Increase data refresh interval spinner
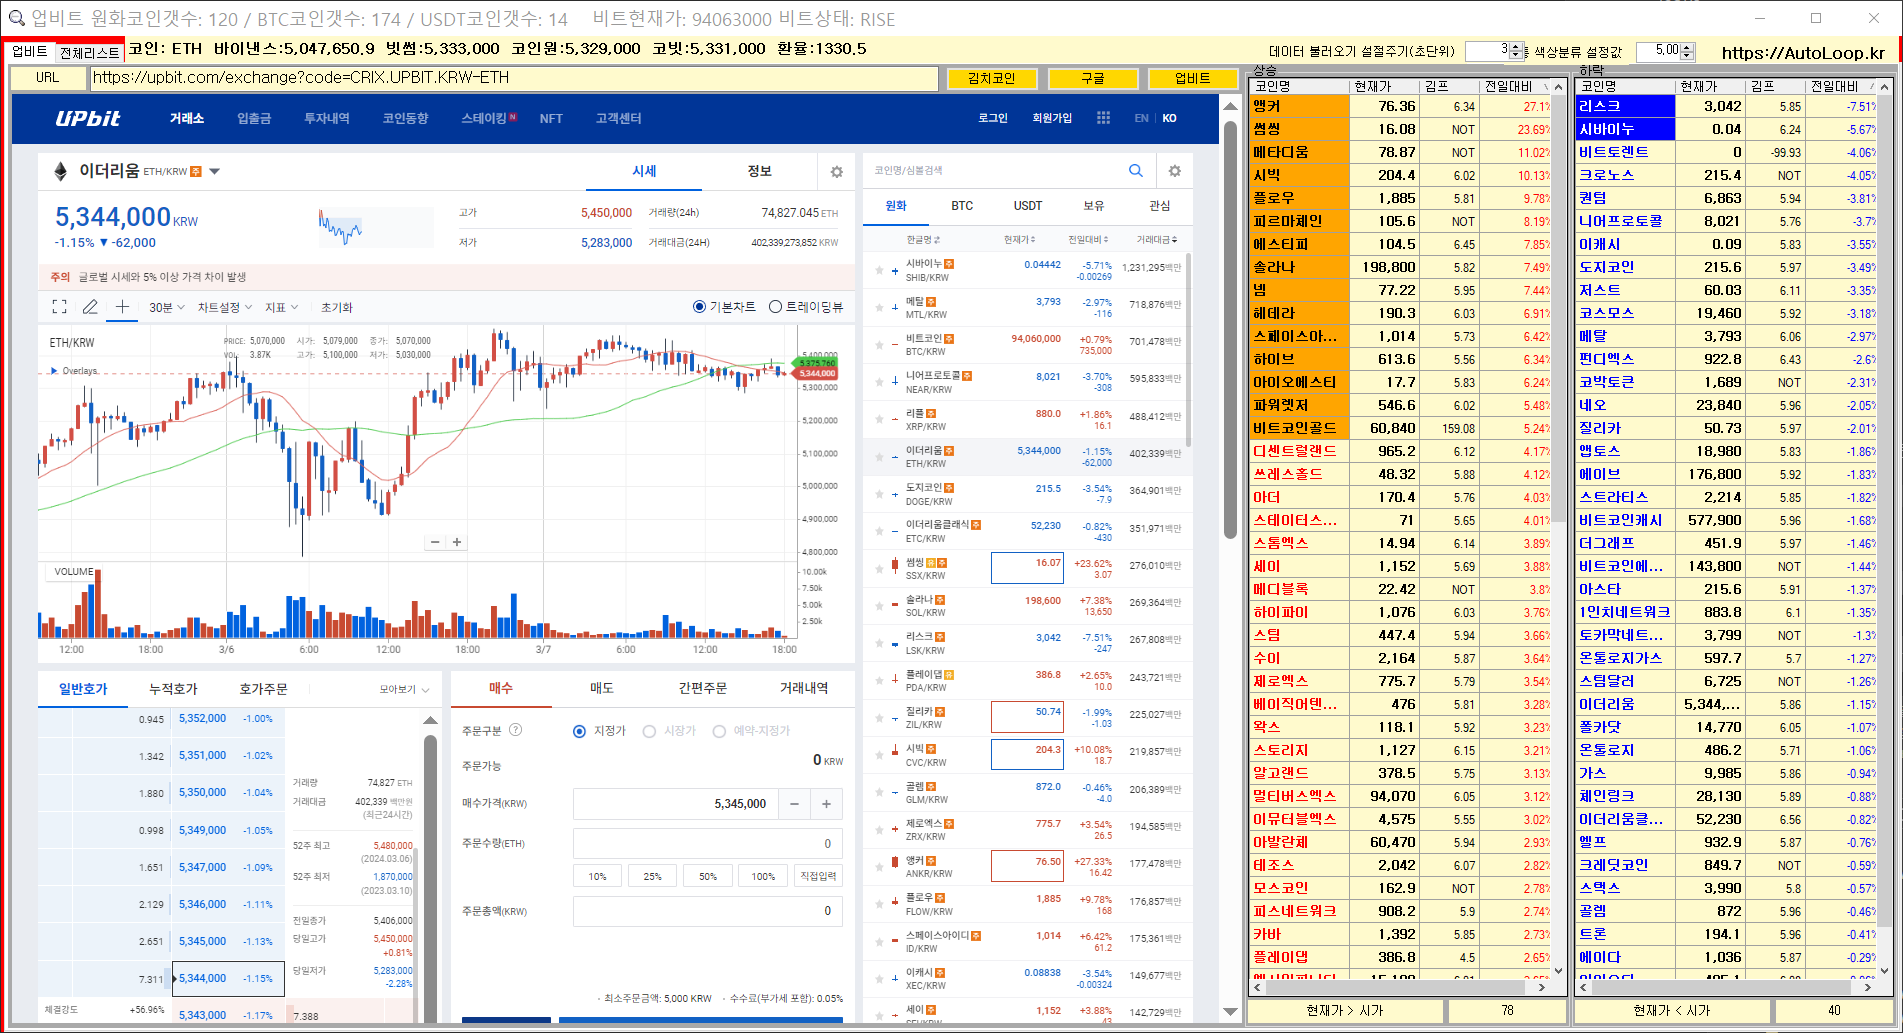The width and height of the screenshot is (1903, 1033). pyautogui.click(x=1516, y=47)
